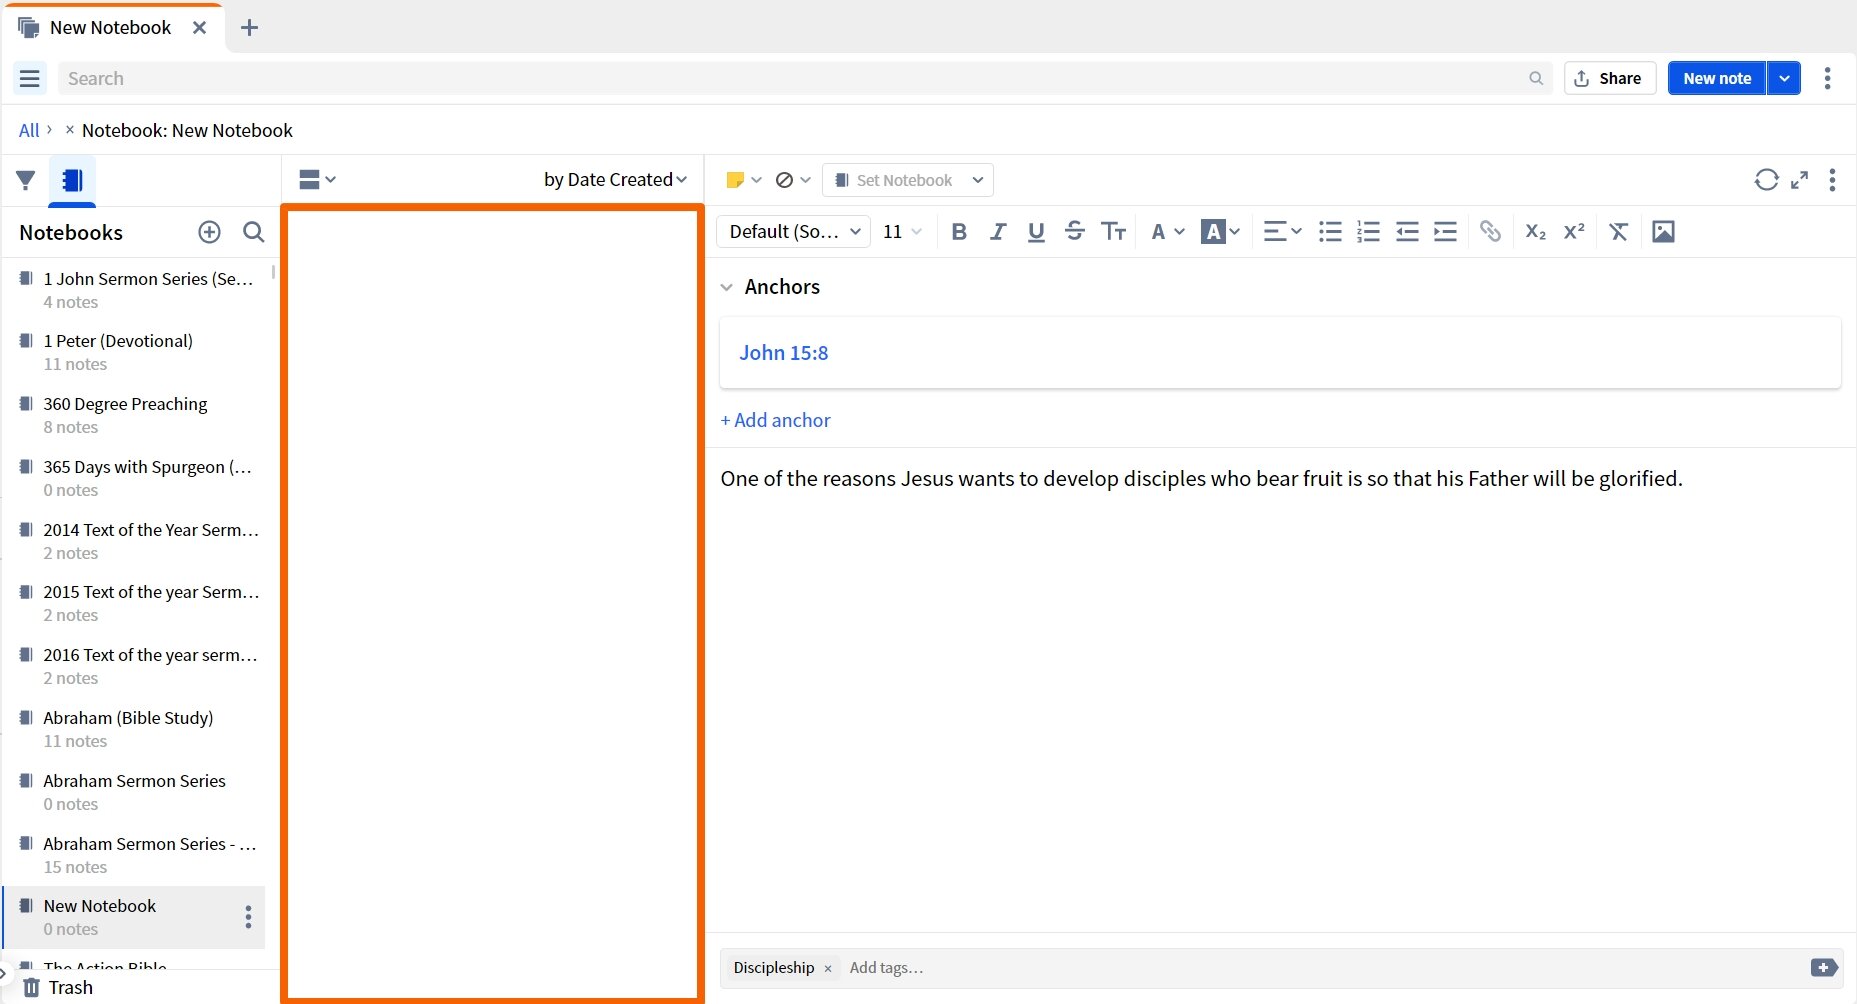Click the note body text
The width and height of the screenshot is (1857, 1004).
point(1201,479)
